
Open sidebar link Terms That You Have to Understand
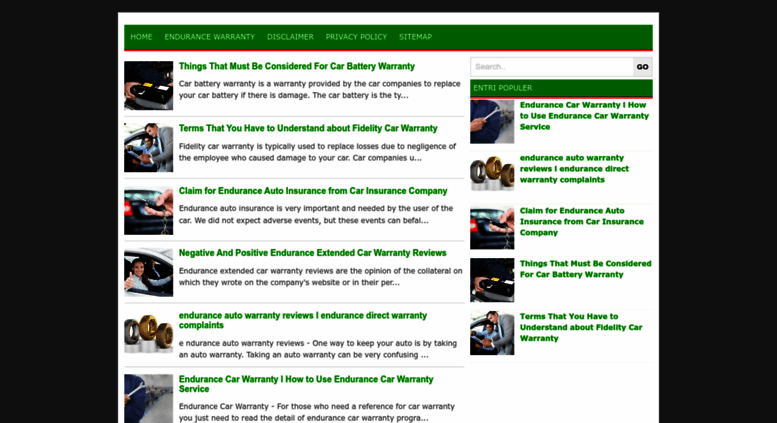(x=581, y=327)
